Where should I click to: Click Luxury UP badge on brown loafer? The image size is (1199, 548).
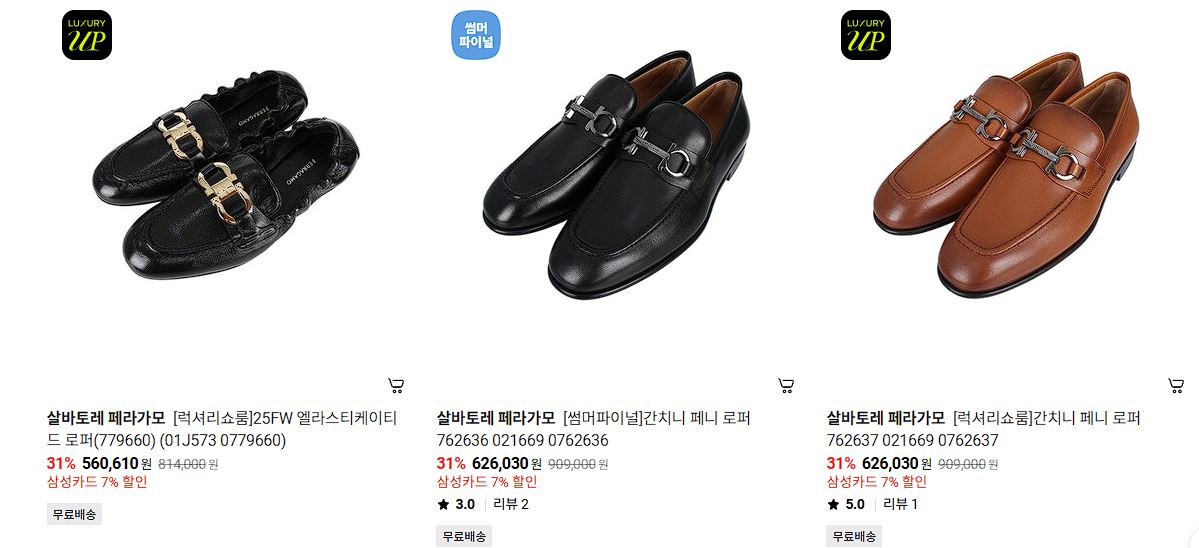tap(866, 34)
